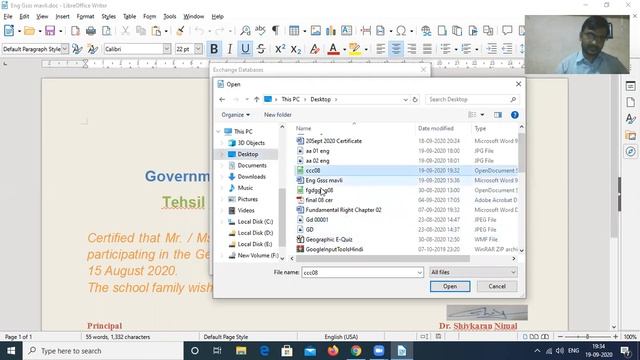Click the Insert Special Character omega icon
The height and width of the screenshot is (360, 640).
pos(401,31)
